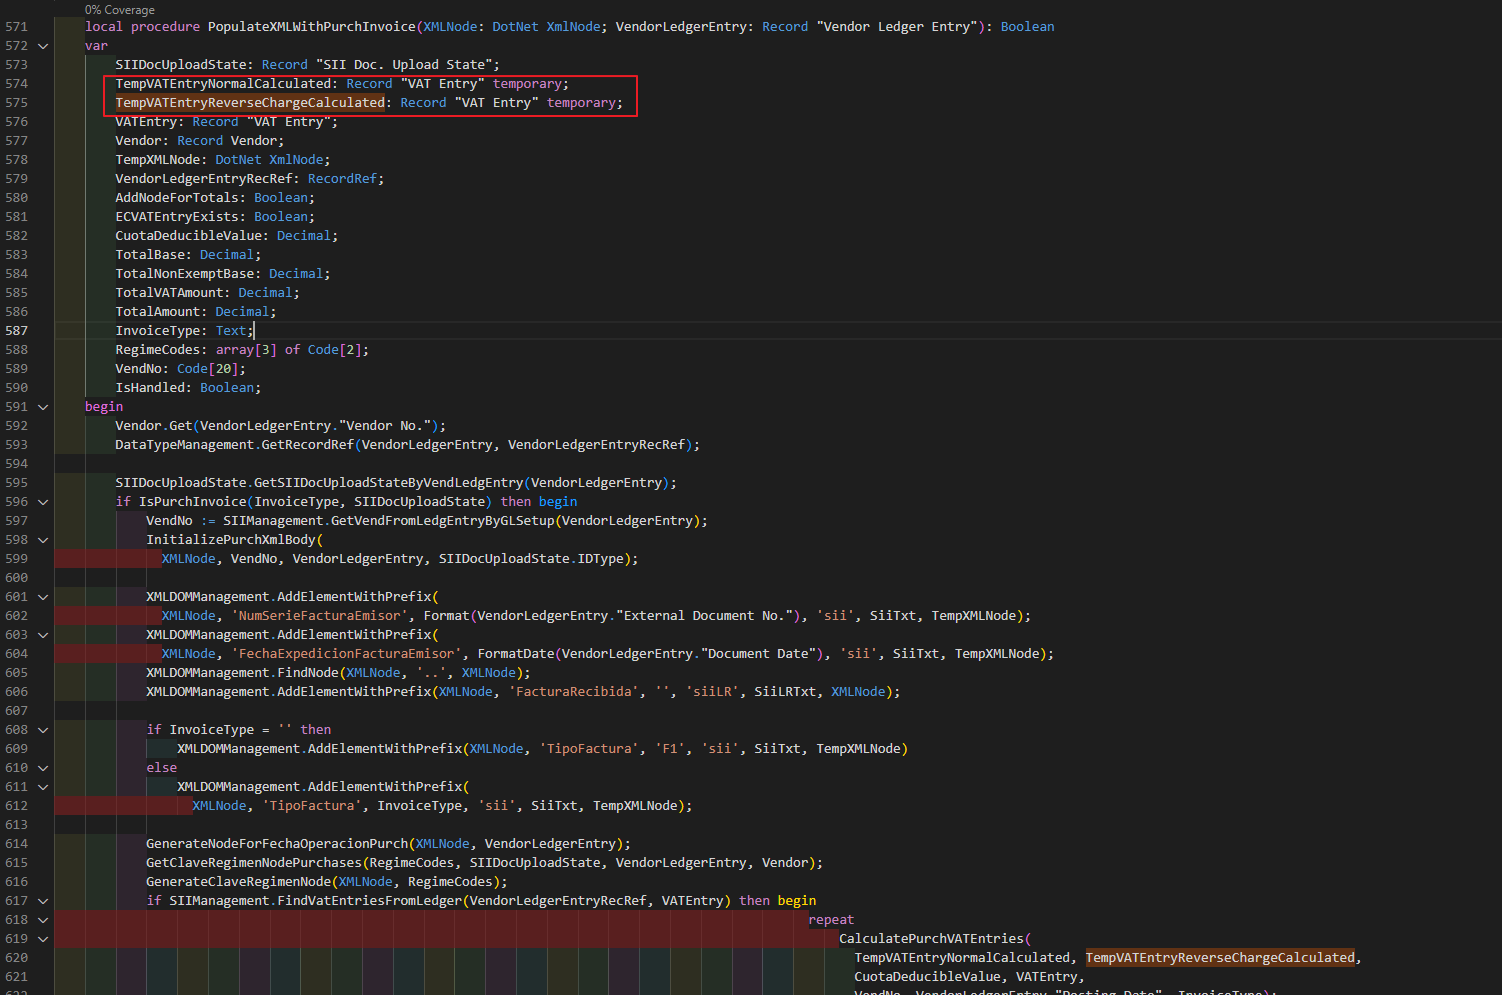Collapse the FindVatEntriesFromLedger if-block fold
1502x995 pixels.
click(42, 900)
